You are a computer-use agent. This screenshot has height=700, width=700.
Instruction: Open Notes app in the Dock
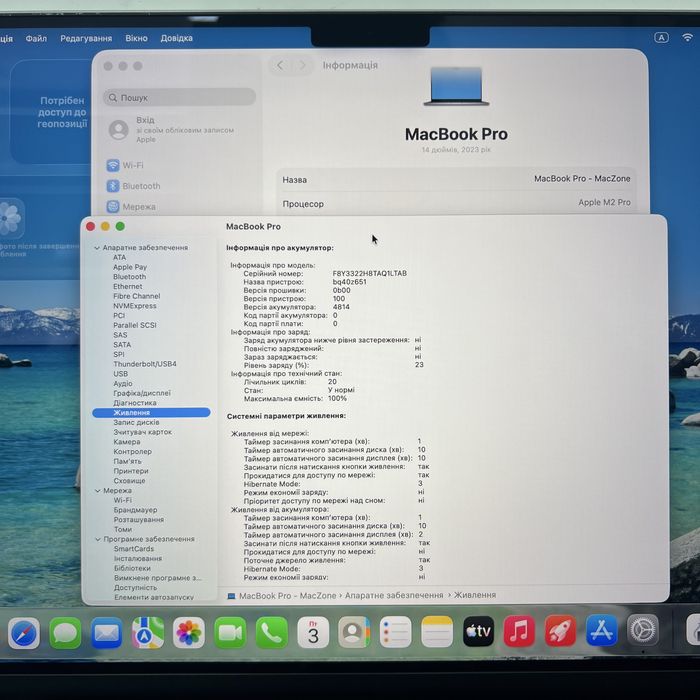tap(437, 632)
